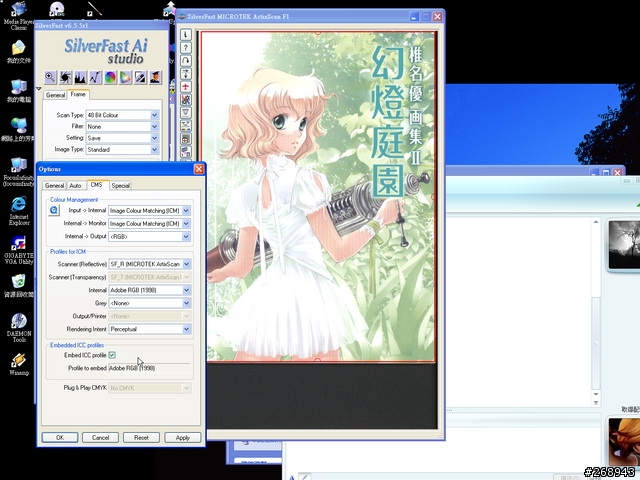Viewport: 640px width, 480px height.
Task: Click the scanned artwork preview image
Action: pyautogui.click(x=318, y=197)
